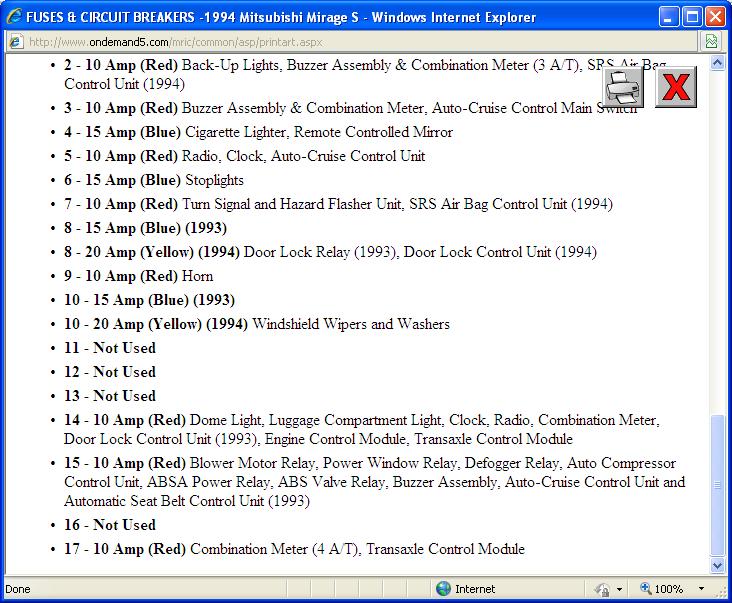Click "7 - 10 Amp (Red)" Turn Signal line
This screenshot has height=603, width=732.
(x=338, y=204)
